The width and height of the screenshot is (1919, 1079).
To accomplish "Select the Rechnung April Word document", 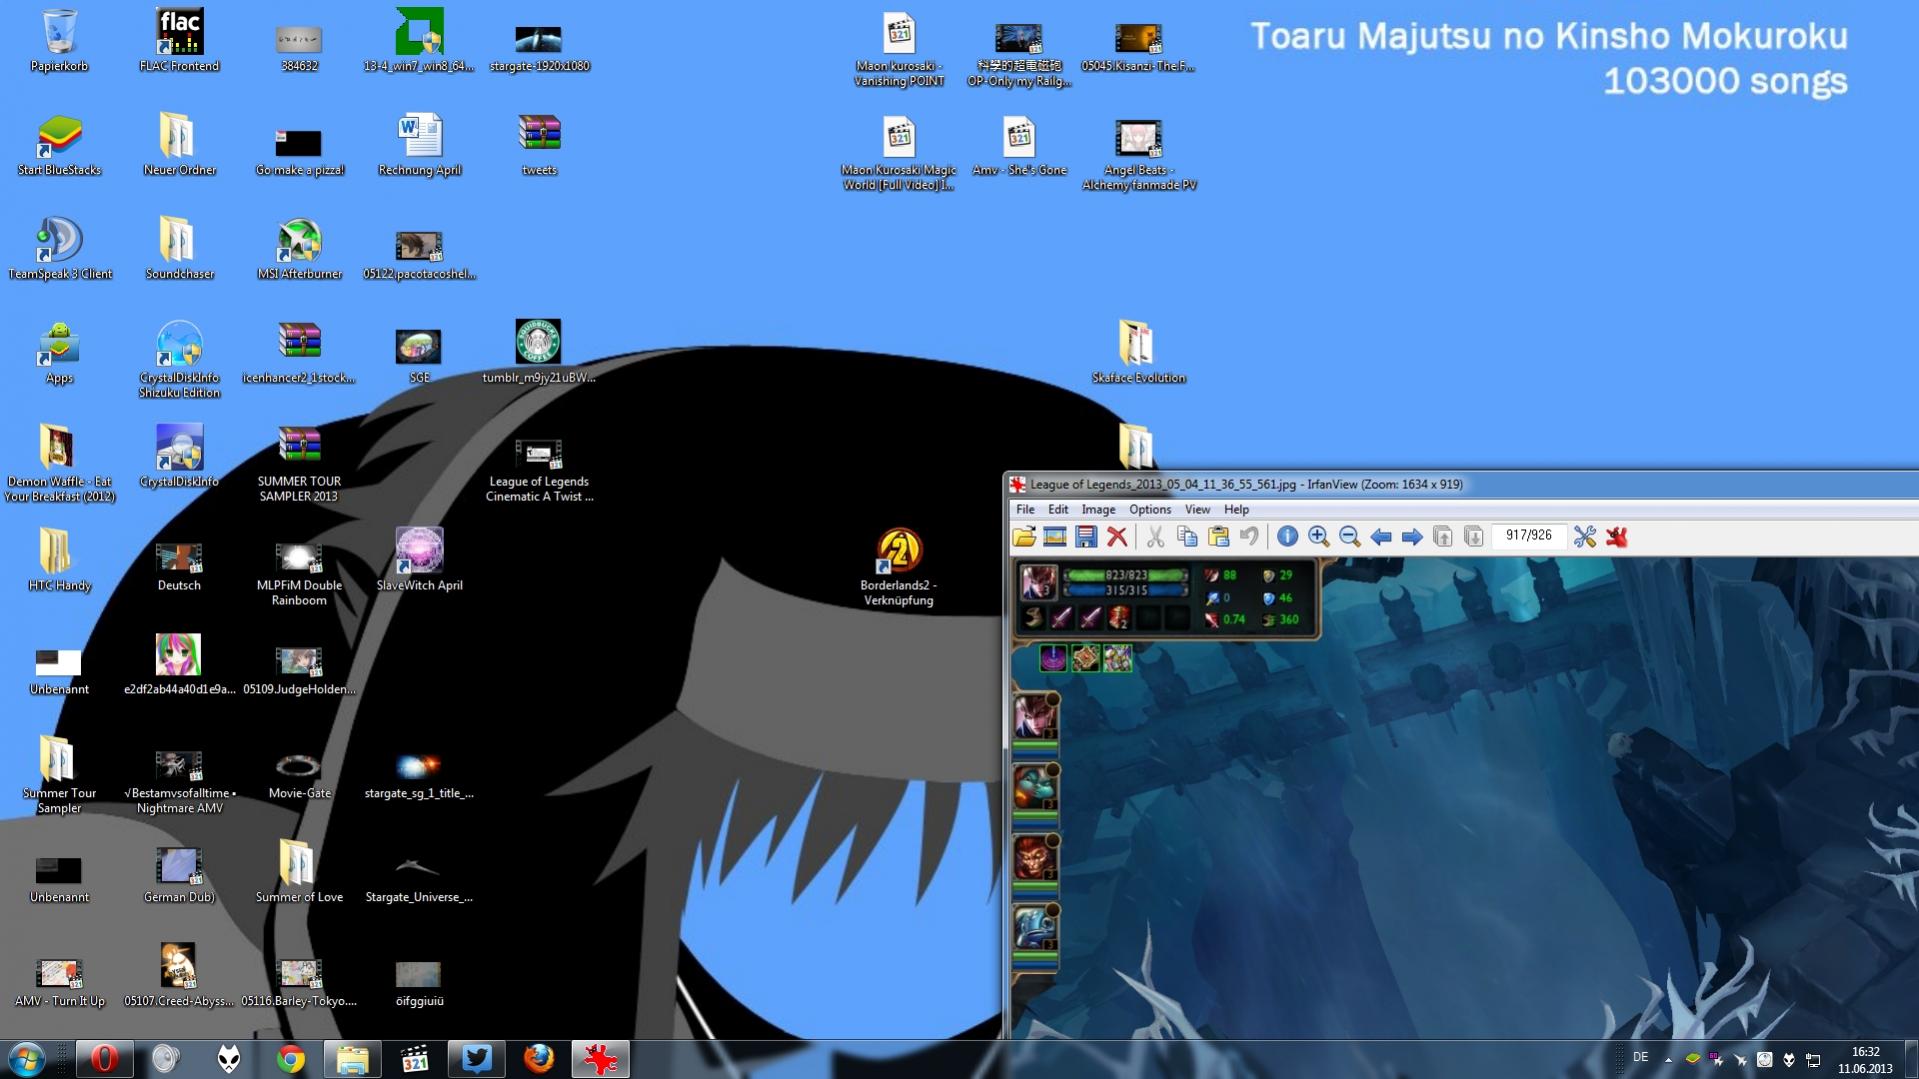I will click(x=419, y=145).
